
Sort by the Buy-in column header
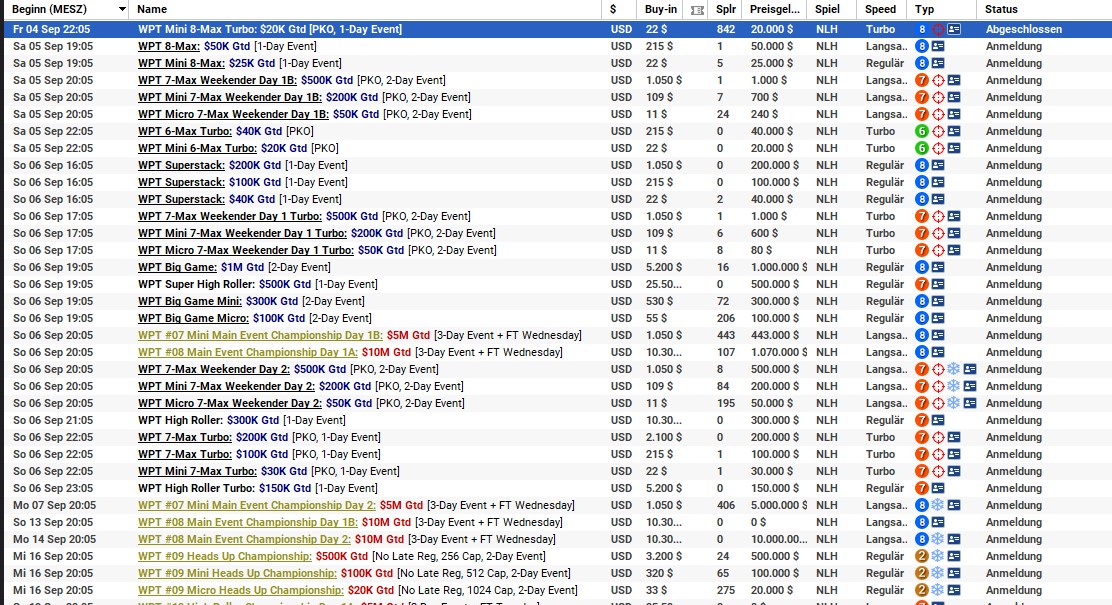(661, 9)
